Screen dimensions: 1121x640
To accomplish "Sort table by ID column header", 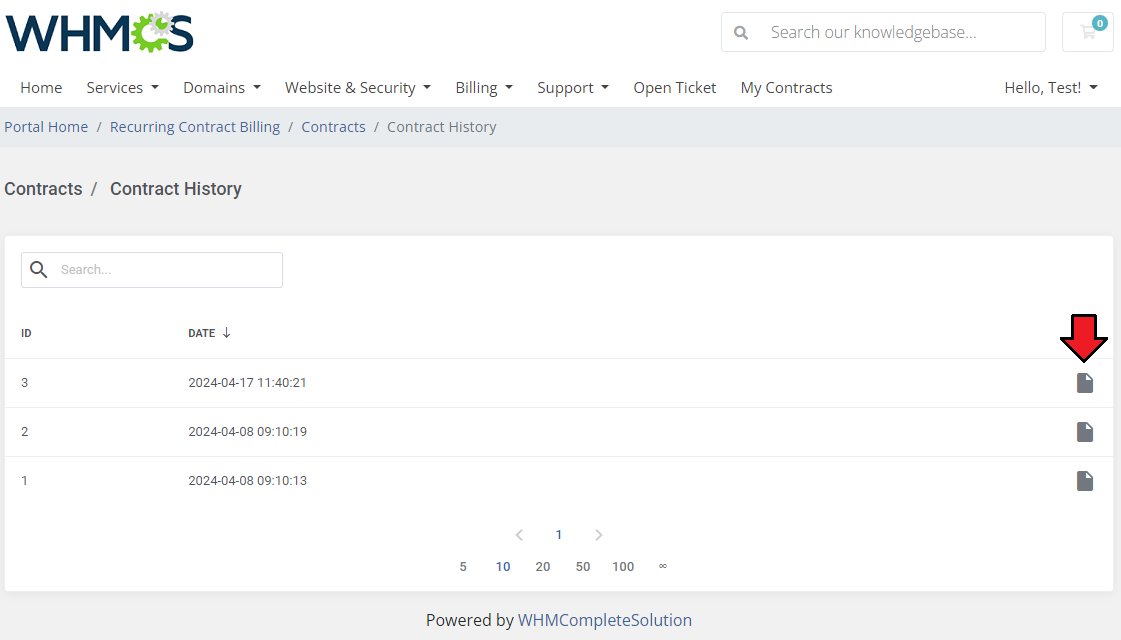I will [x=26, y=333].
